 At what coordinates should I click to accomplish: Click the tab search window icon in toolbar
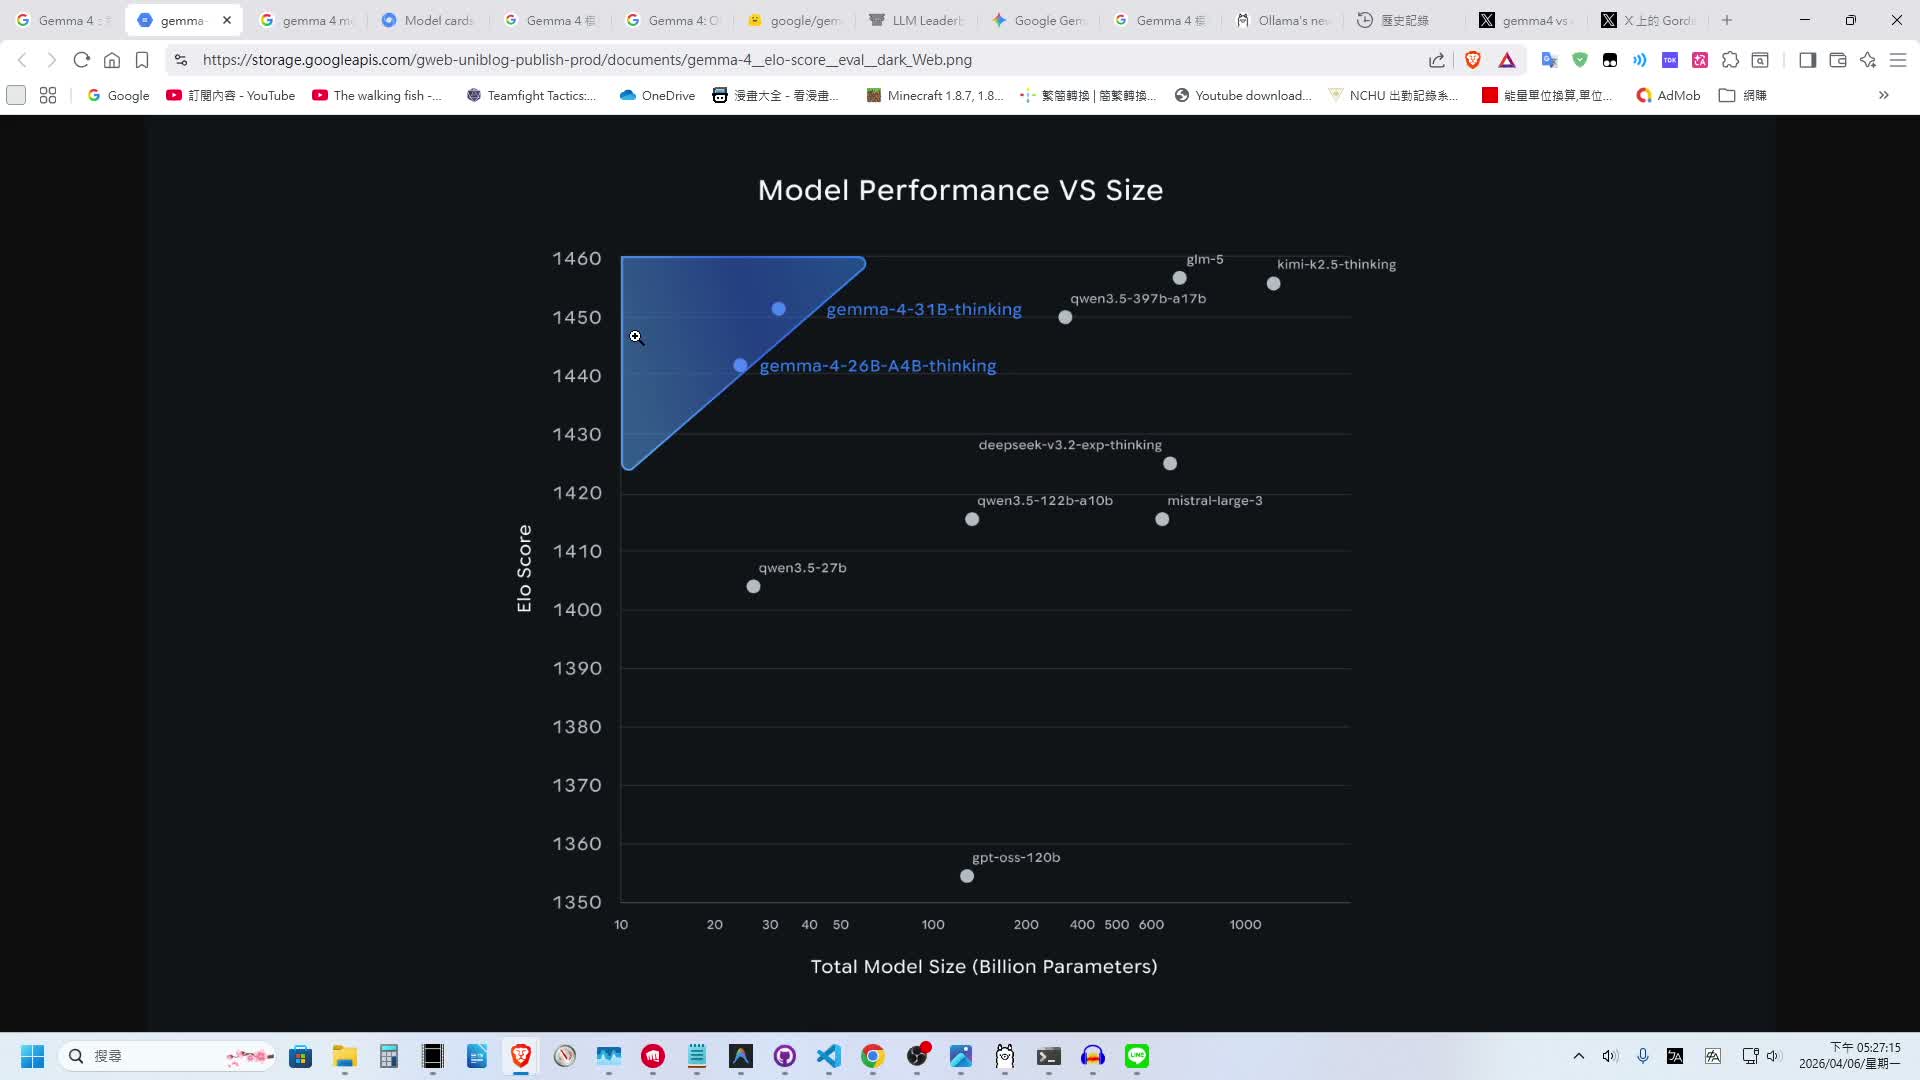[x=1761, y=60]
